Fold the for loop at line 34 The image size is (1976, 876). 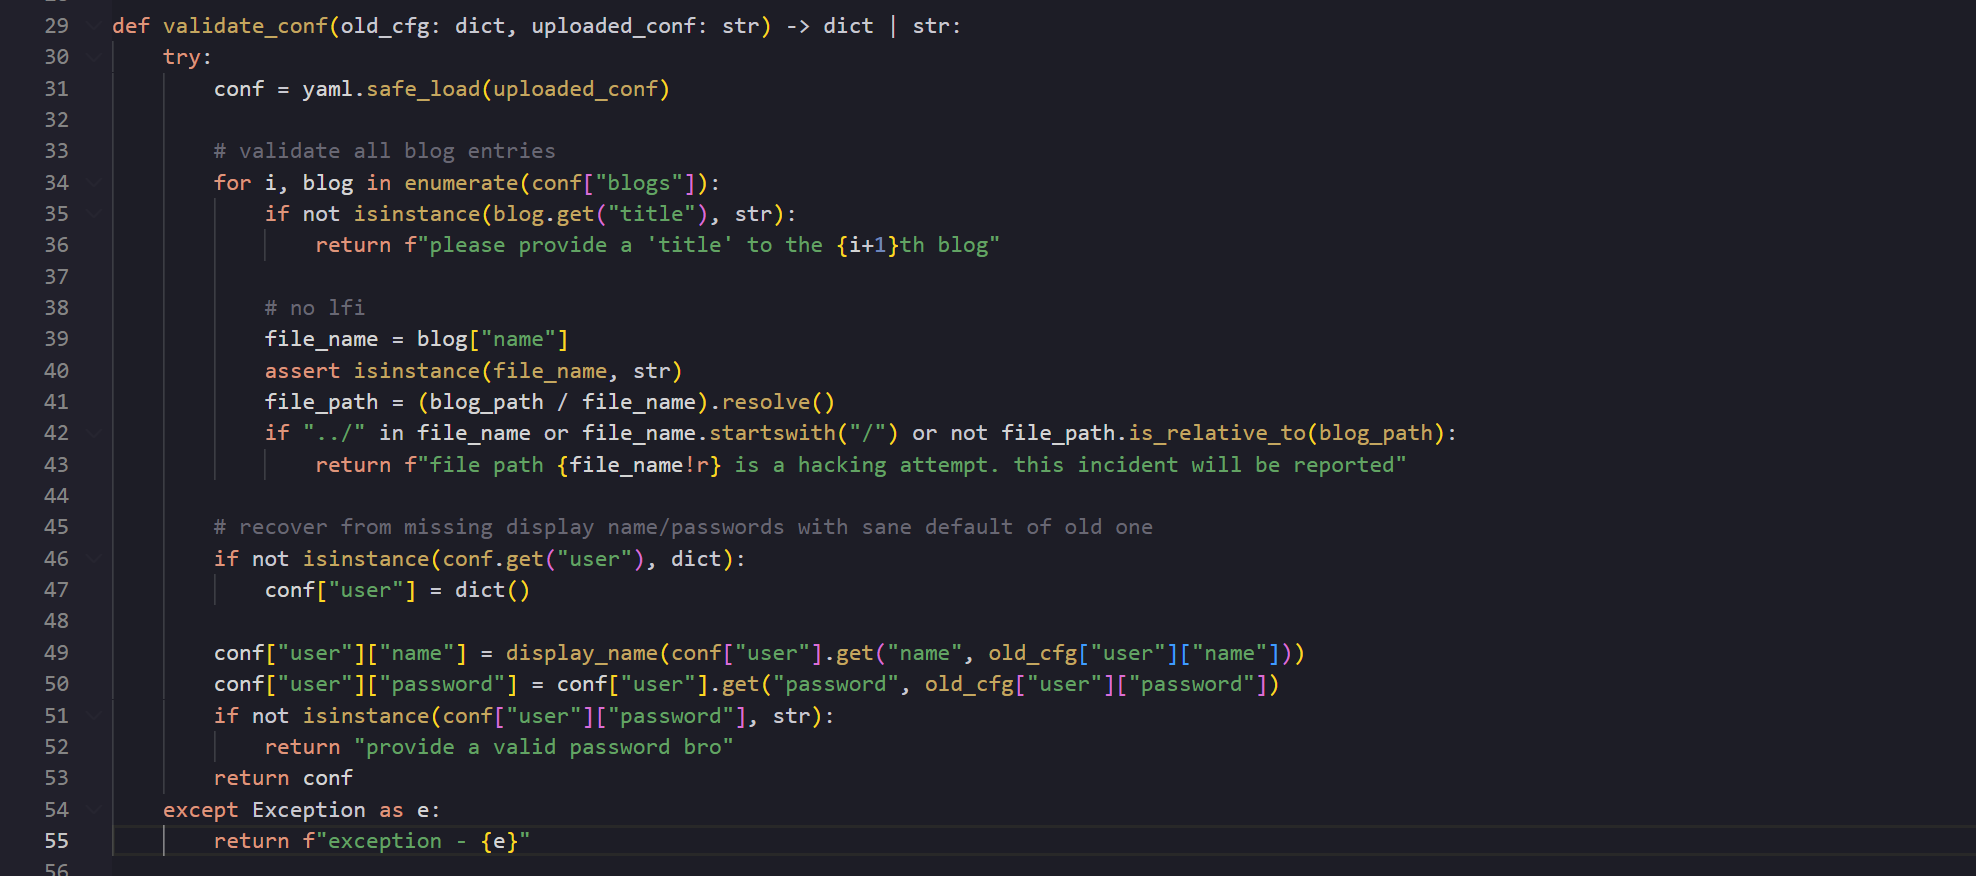coord(93,183)
